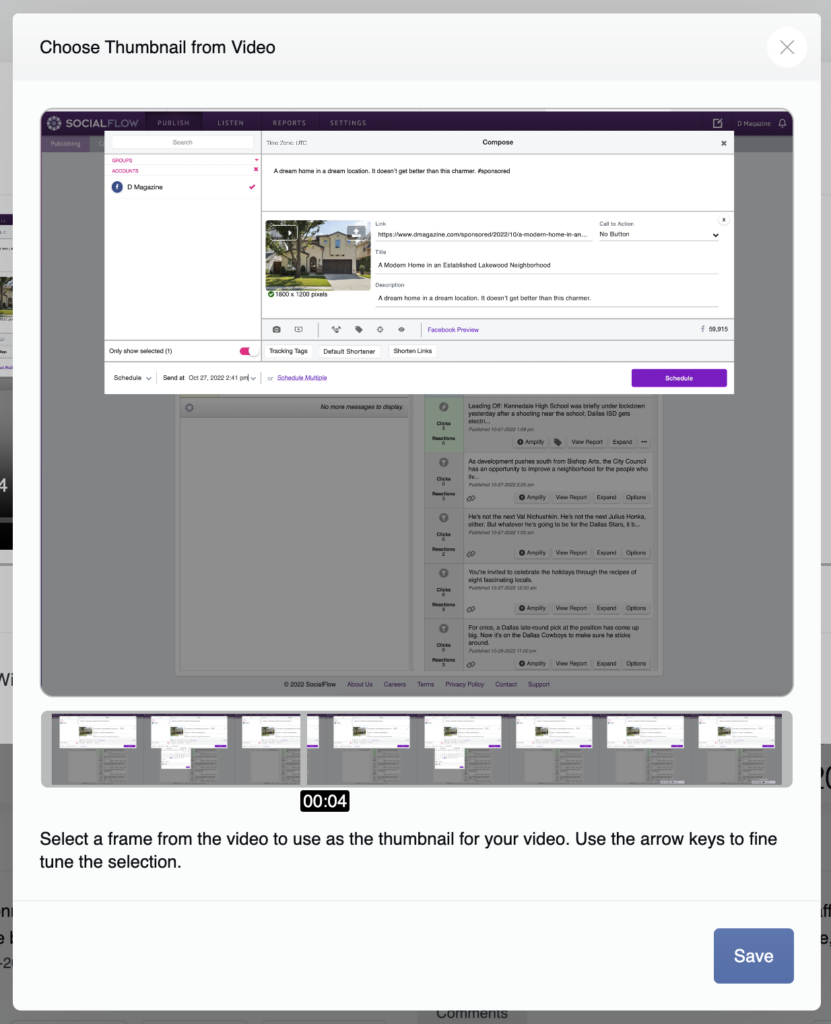Click the ACCOUNTS clear x in preview
The height and width of the screenshot is (1024, 831).
pos(256,170)
